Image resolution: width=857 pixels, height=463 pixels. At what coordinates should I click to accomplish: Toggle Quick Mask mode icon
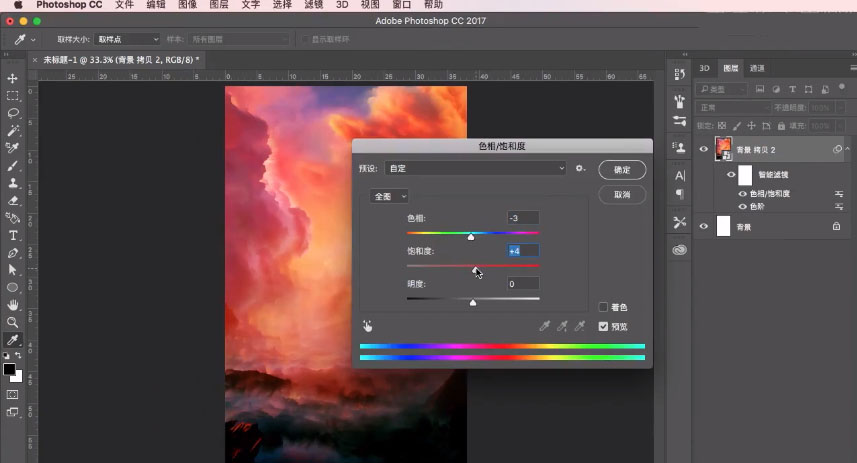coord(13,395)
